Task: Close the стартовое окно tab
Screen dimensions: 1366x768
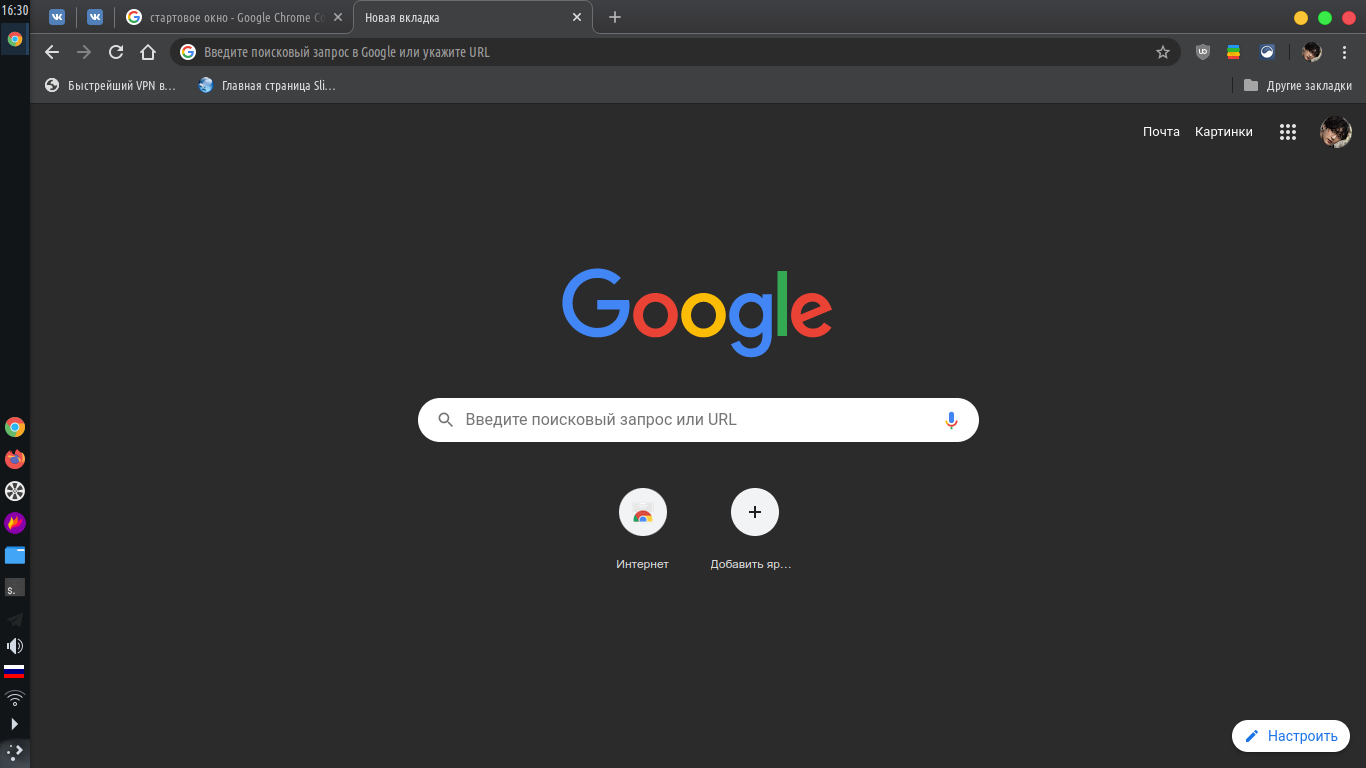Action: 337,17
